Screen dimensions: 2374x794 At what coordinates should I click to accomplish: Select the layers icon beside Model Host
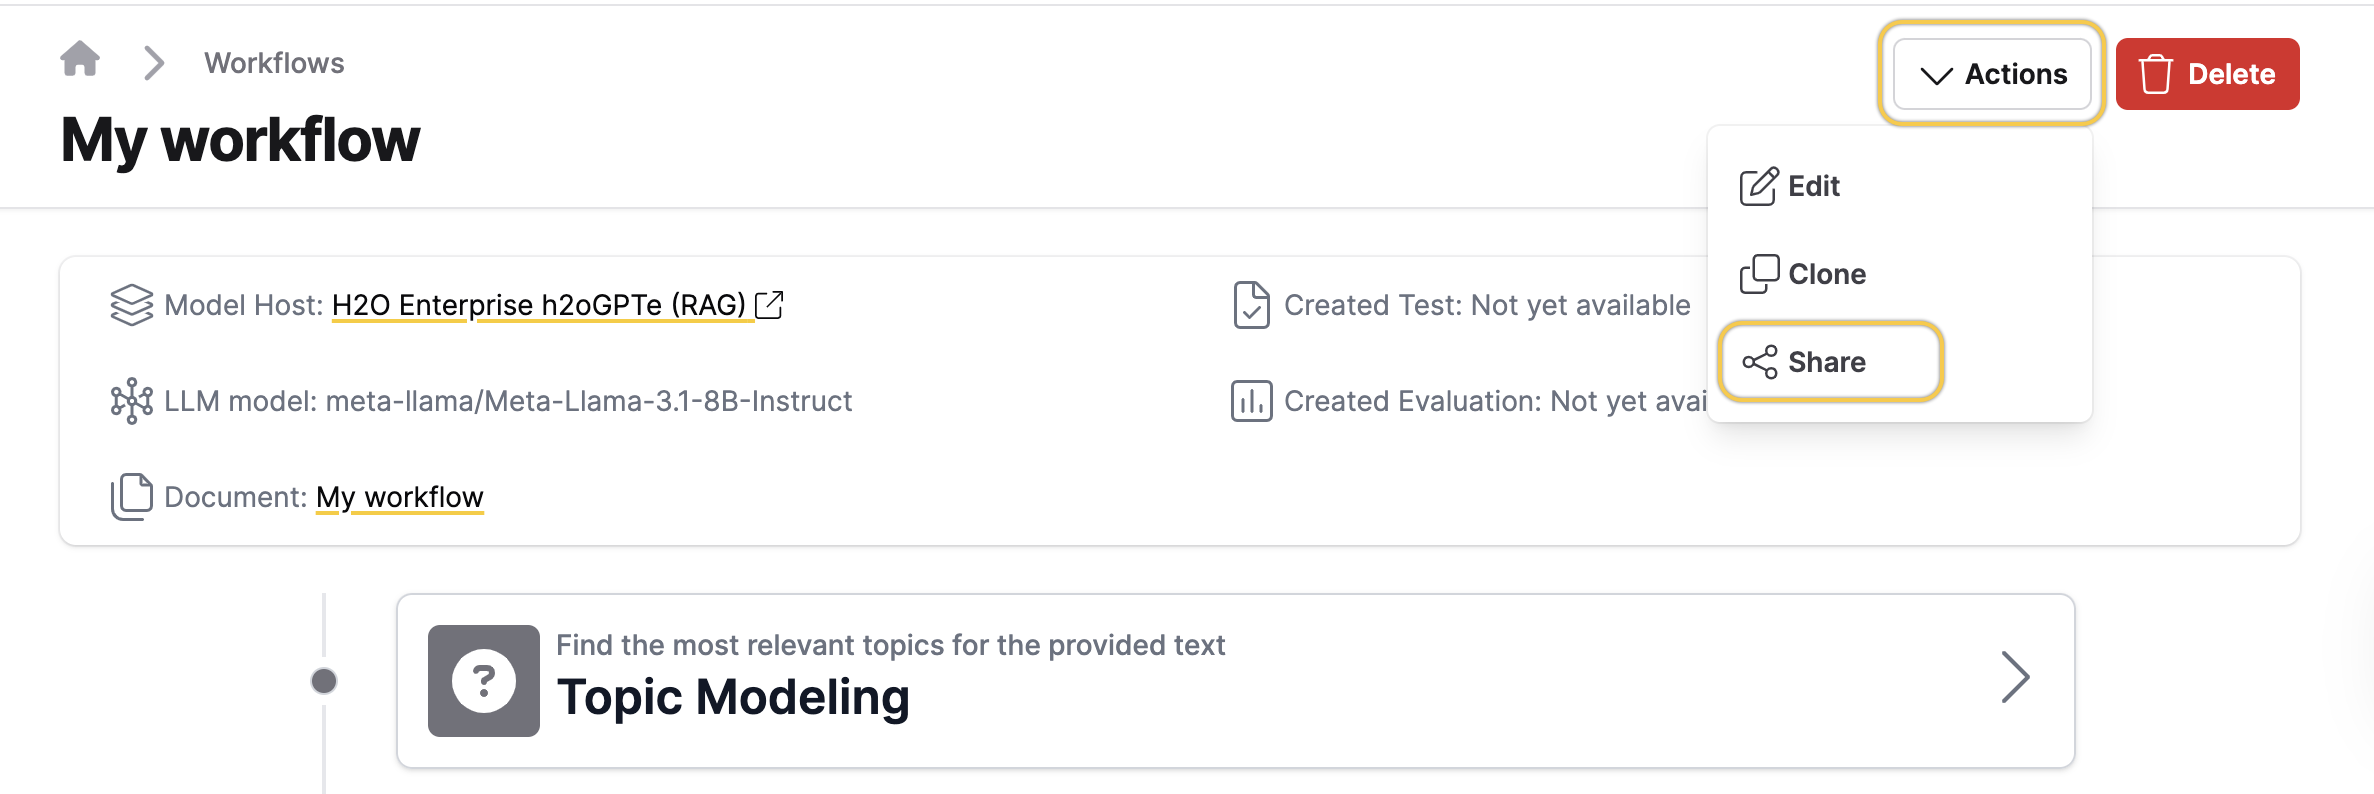tap(131, 305)
